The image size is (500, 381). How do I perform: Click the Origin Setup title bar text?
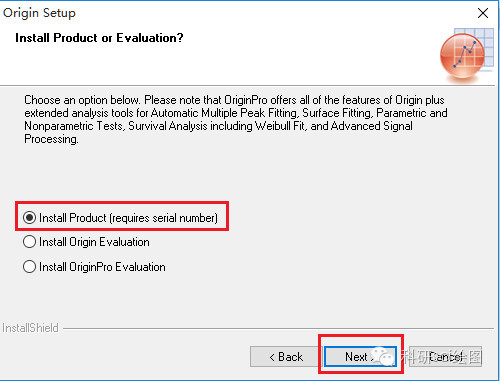pyautogui.click(x=39, y=13)
